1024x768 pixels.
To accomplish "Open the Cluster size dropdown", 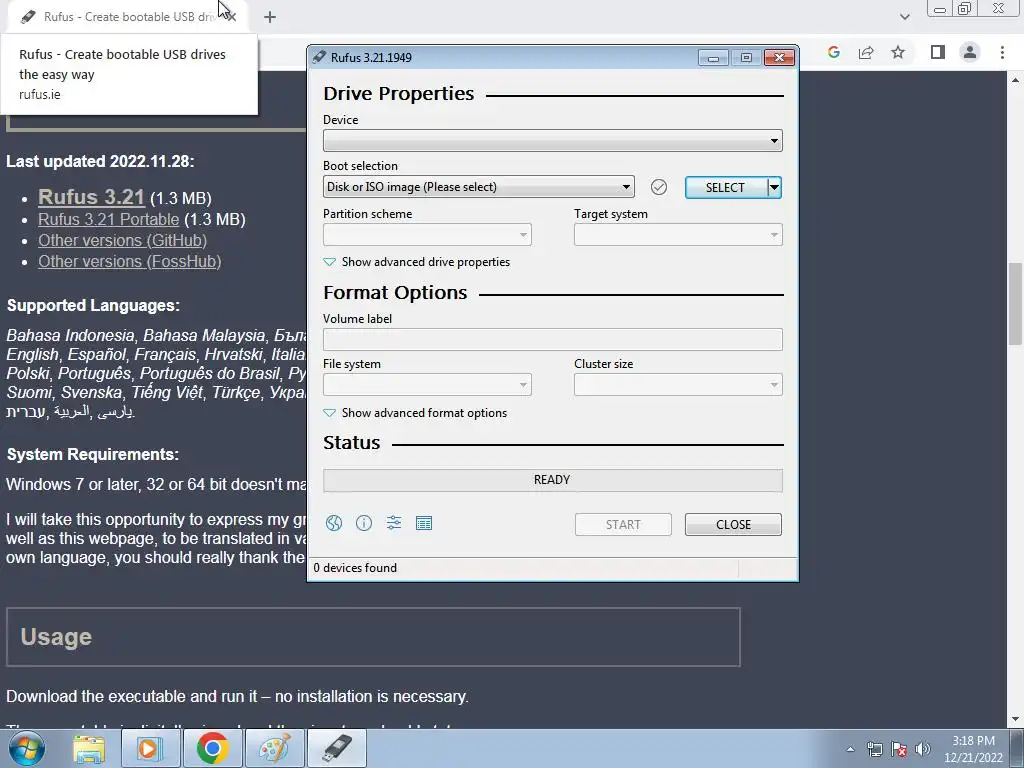I will point(678,385).
